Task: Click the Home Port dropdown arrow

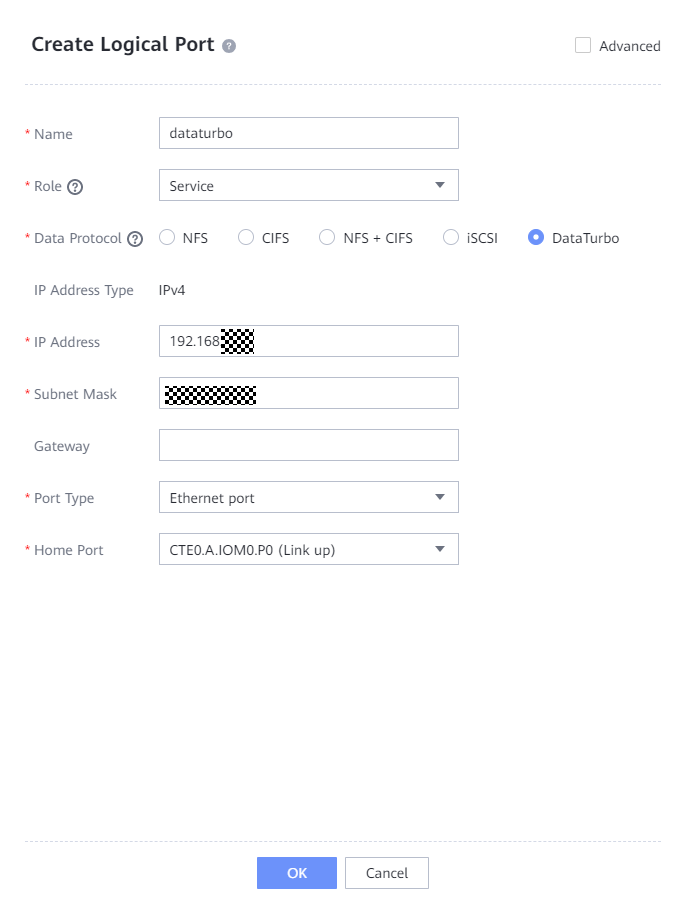Action: (x=439, y=549)
